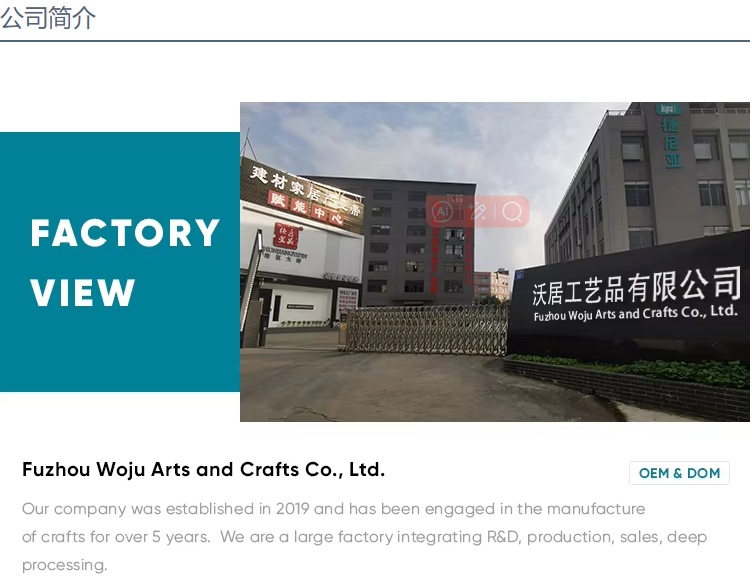Click the folding metal gate in photo
Viewport: 752px width, 588px height.
(426, 330)
